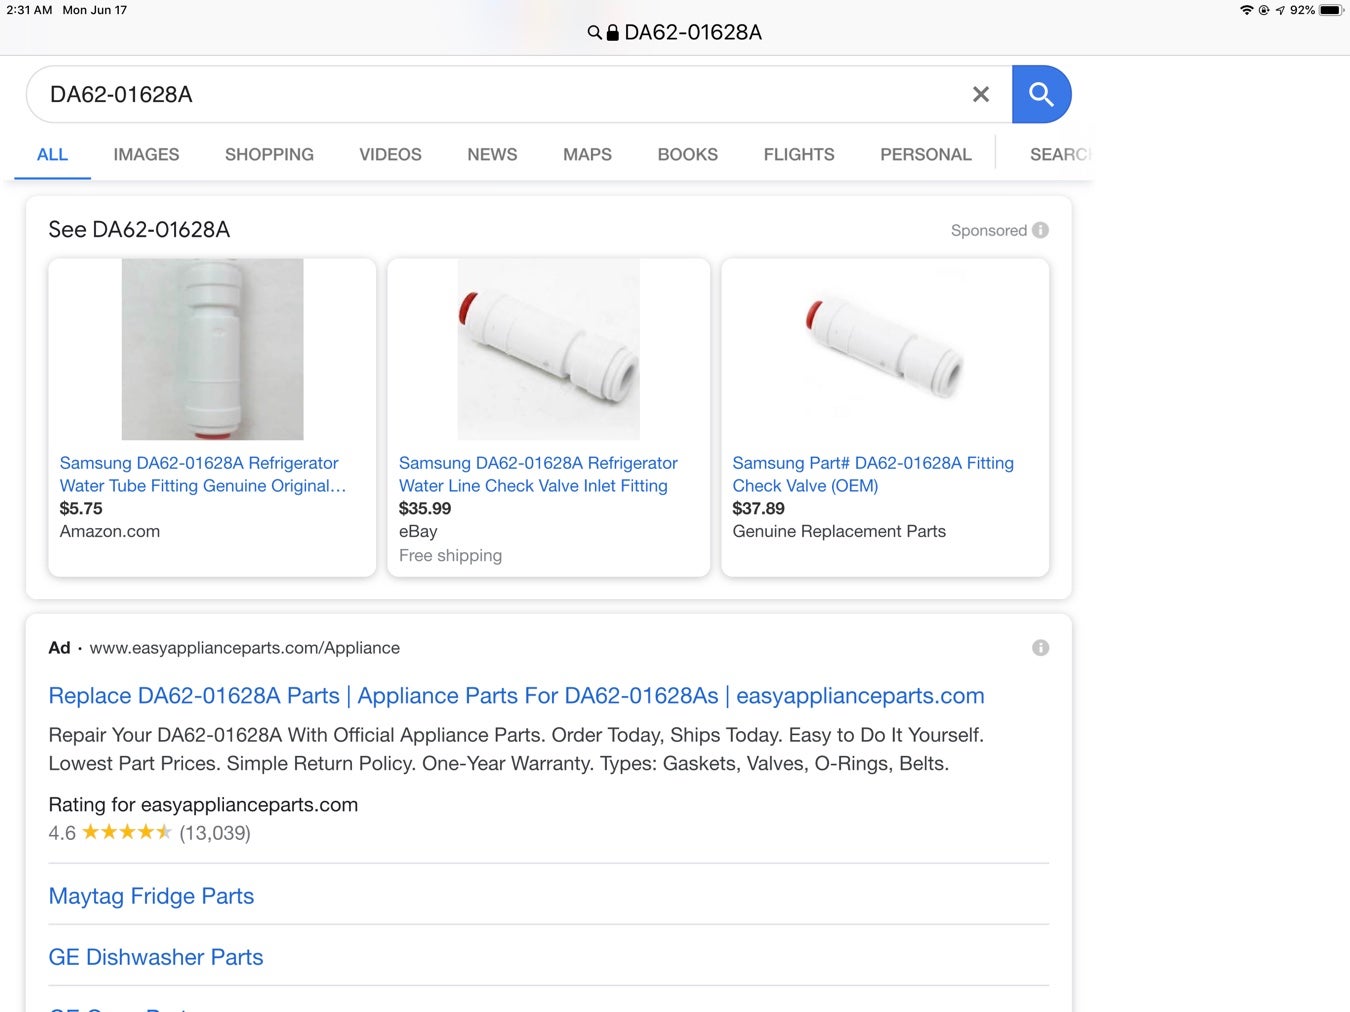This screenshot has width=1350, height=1012.
Task: Click the info icon on easyapplianceparts ad
Action: coord(1040,648)
